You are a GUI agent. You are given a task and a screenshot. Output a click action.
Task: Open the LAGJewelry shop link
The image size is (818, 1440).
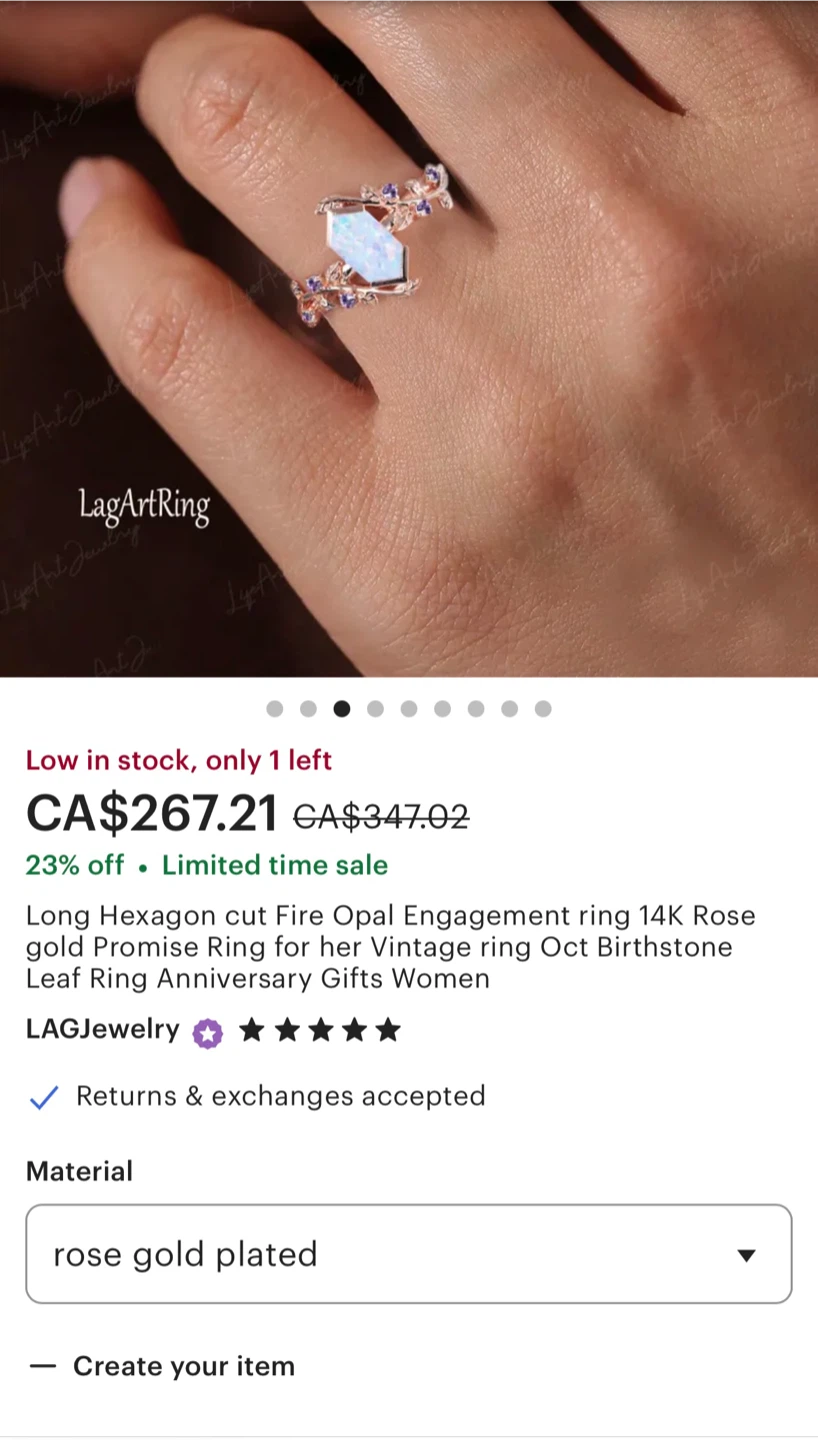pyautogui.click(x=103, y=1029)
